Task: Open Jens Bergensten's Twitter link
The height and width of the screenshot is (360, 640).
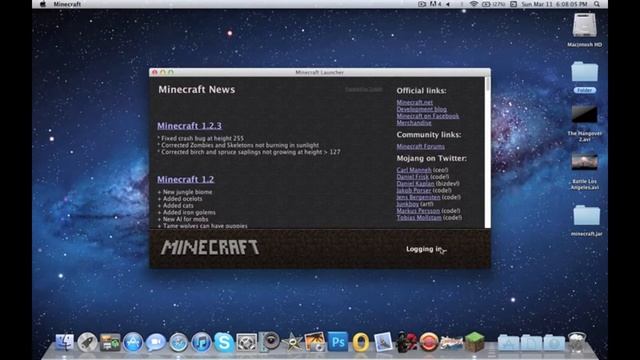Action: (418, 197)
